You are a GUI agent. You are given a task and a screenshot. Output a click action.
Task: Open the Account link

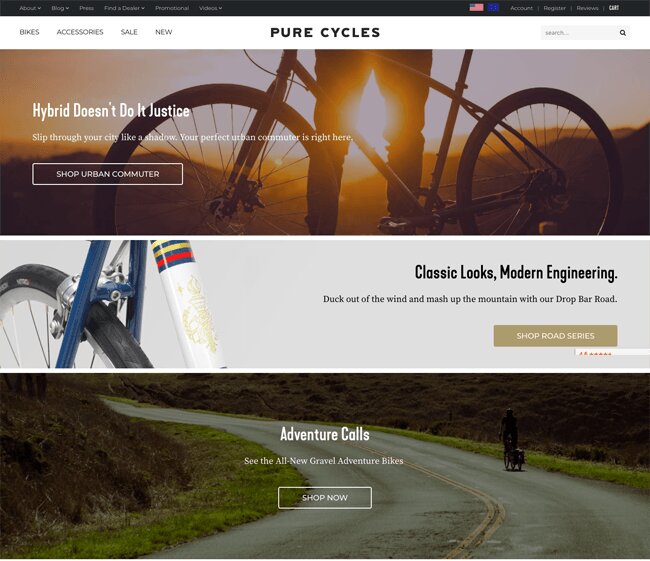click(x=521, y=8)
